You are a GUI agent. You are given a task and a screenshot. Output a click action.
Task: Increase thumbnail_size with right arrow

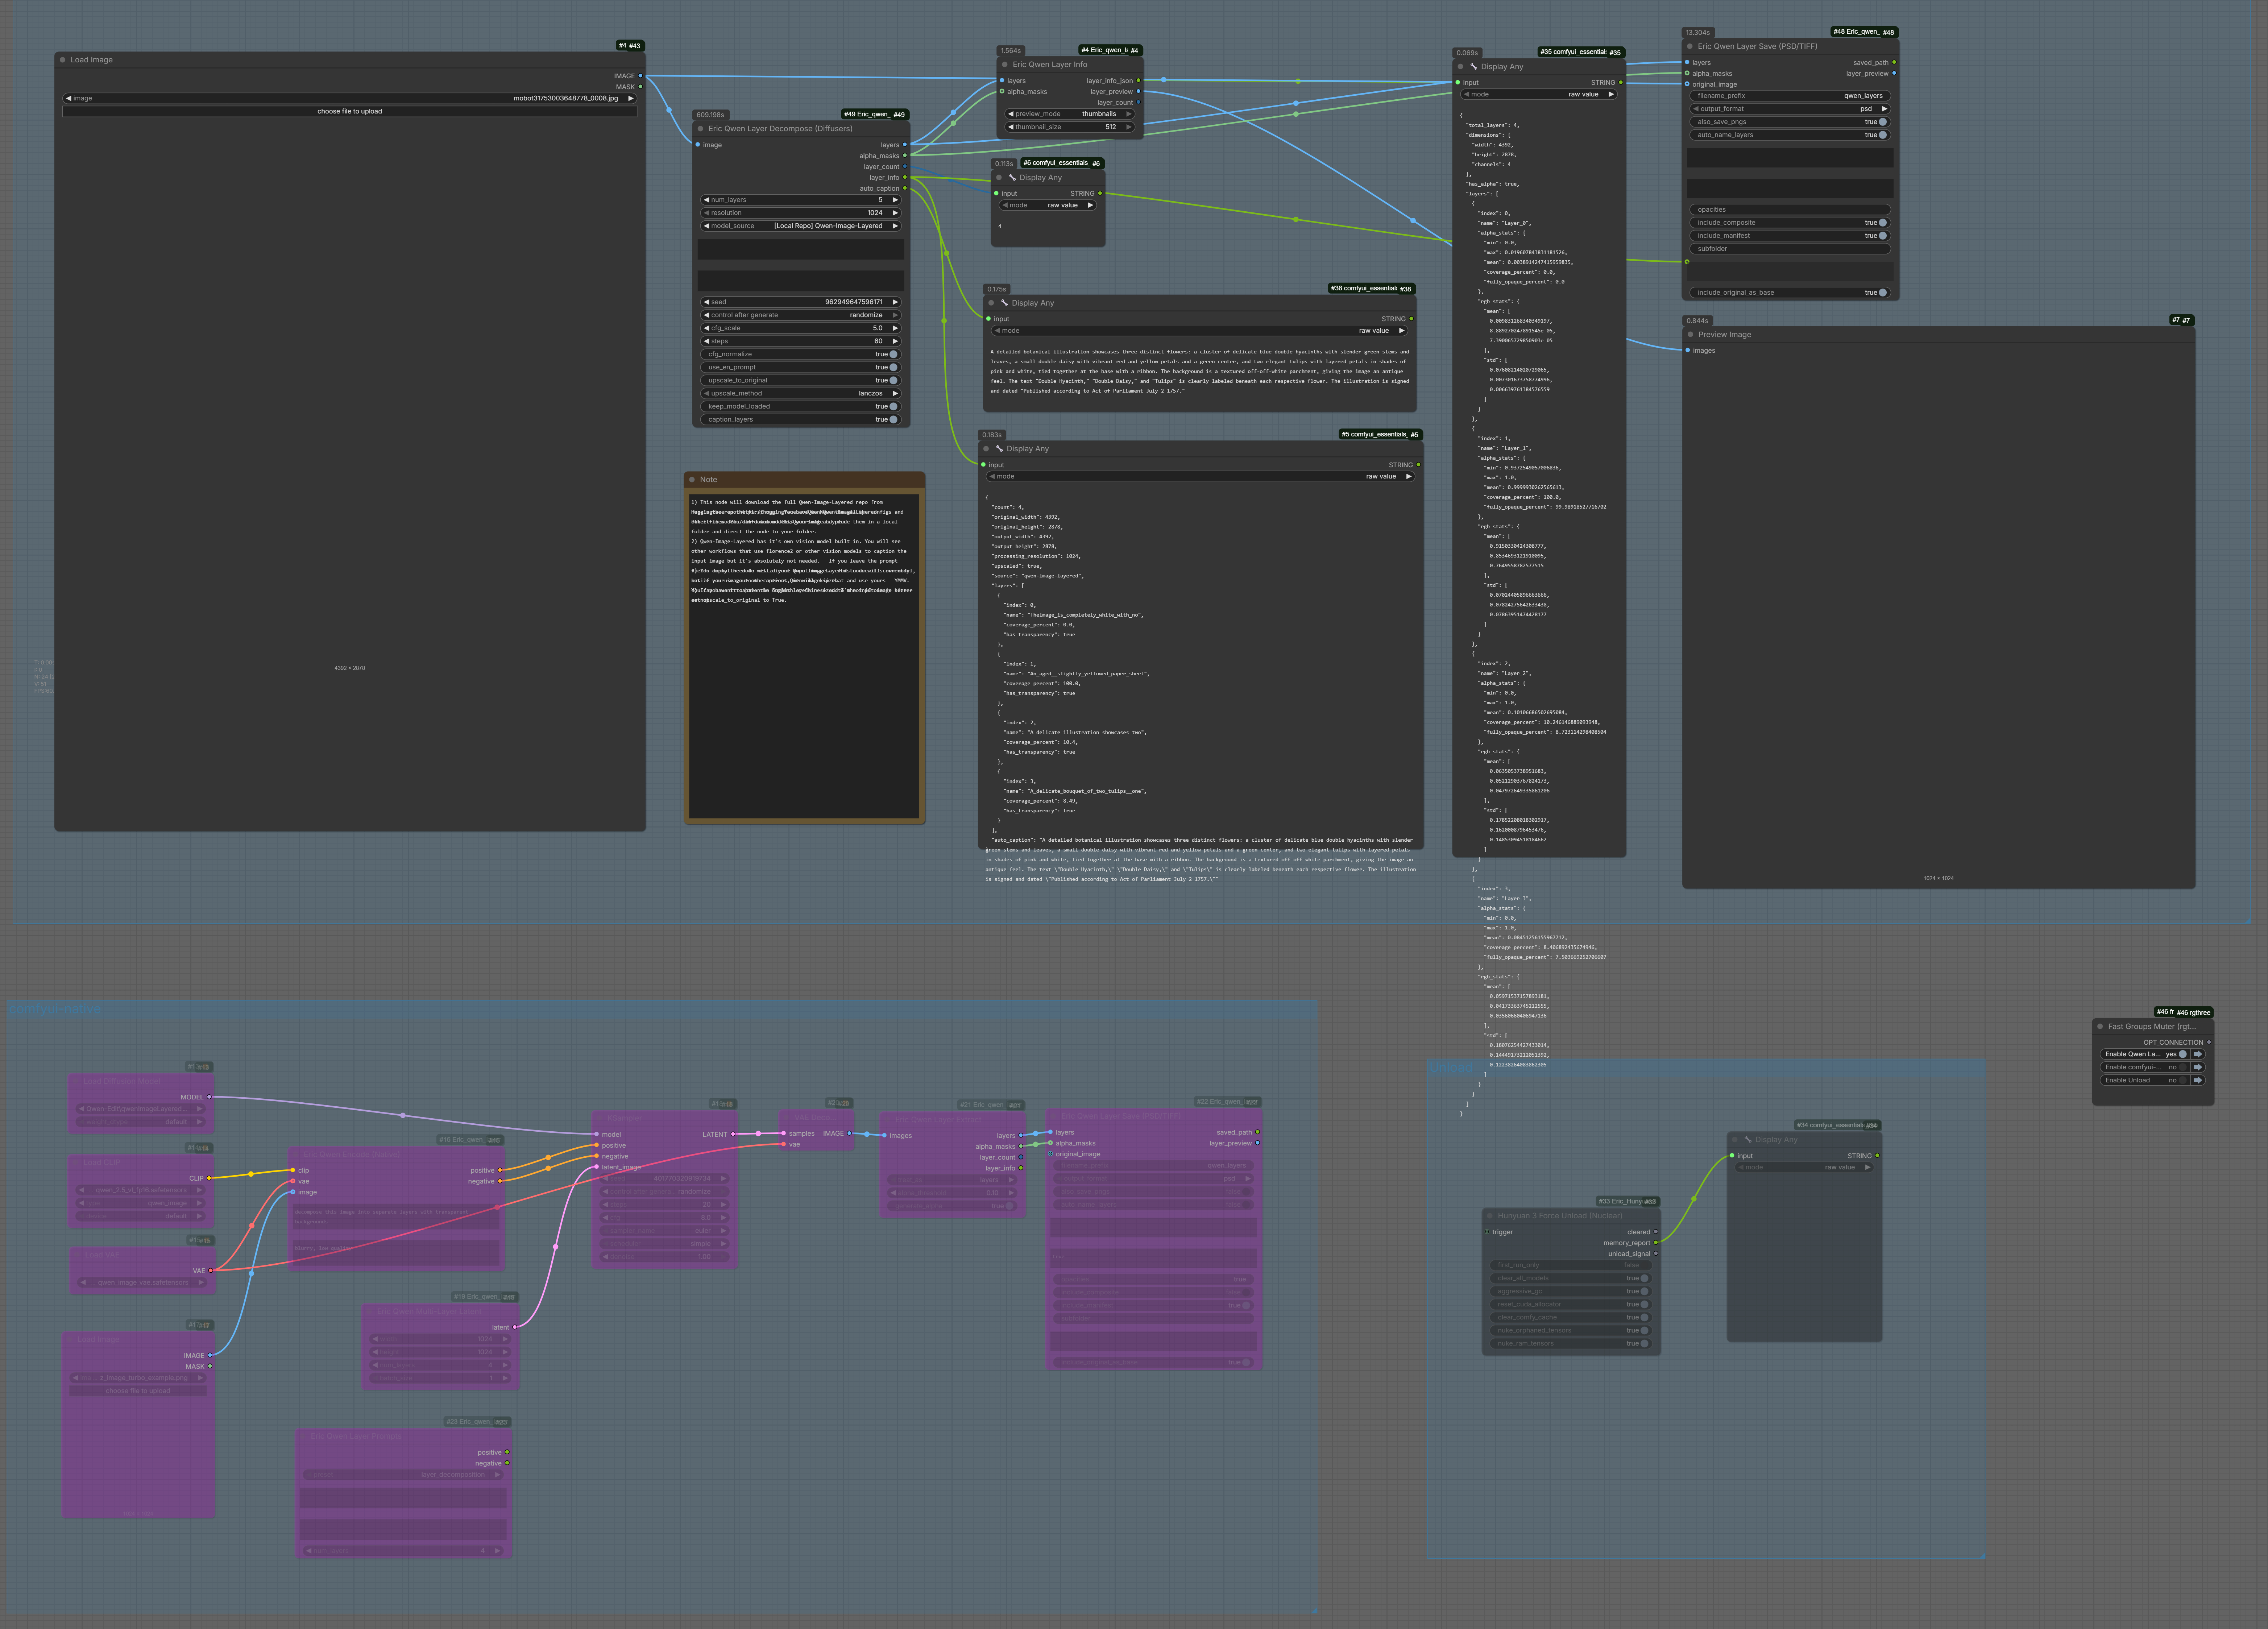(x=1129, y=127)
